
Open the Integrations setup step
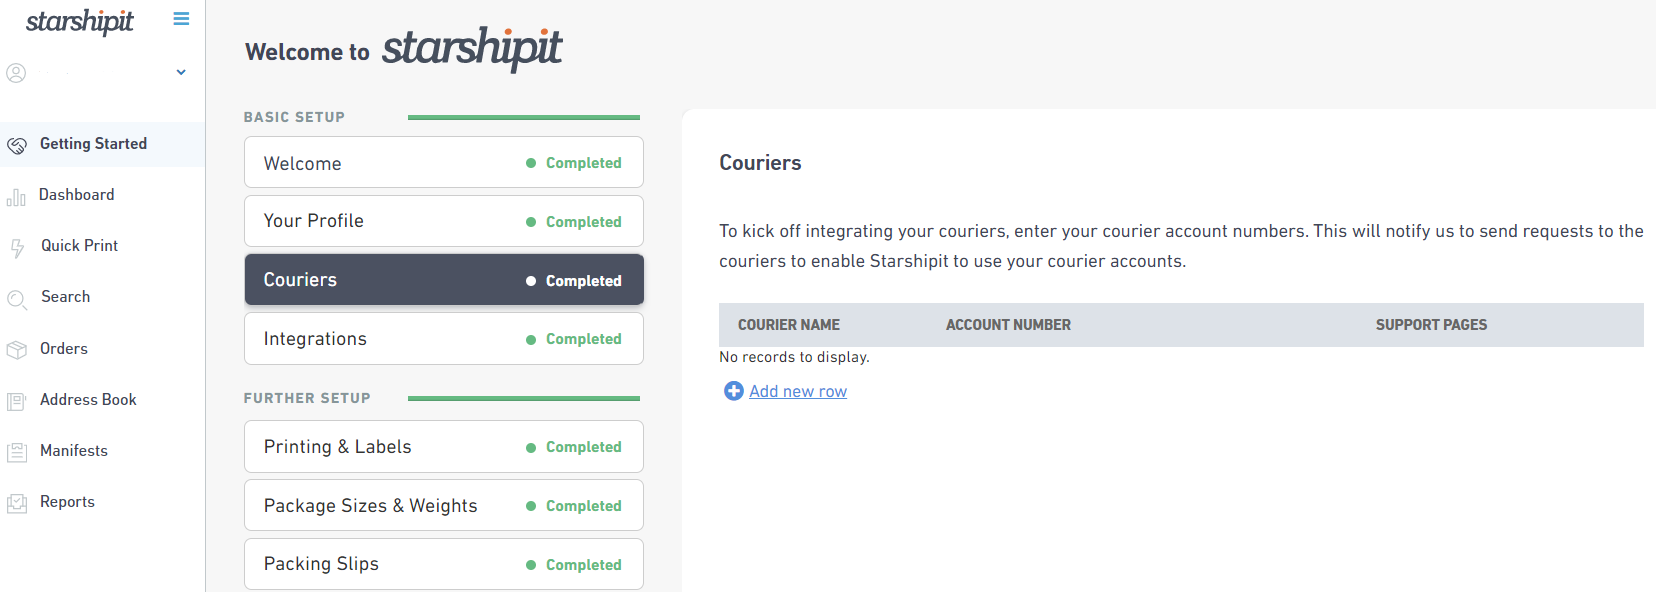pos(444,339)
